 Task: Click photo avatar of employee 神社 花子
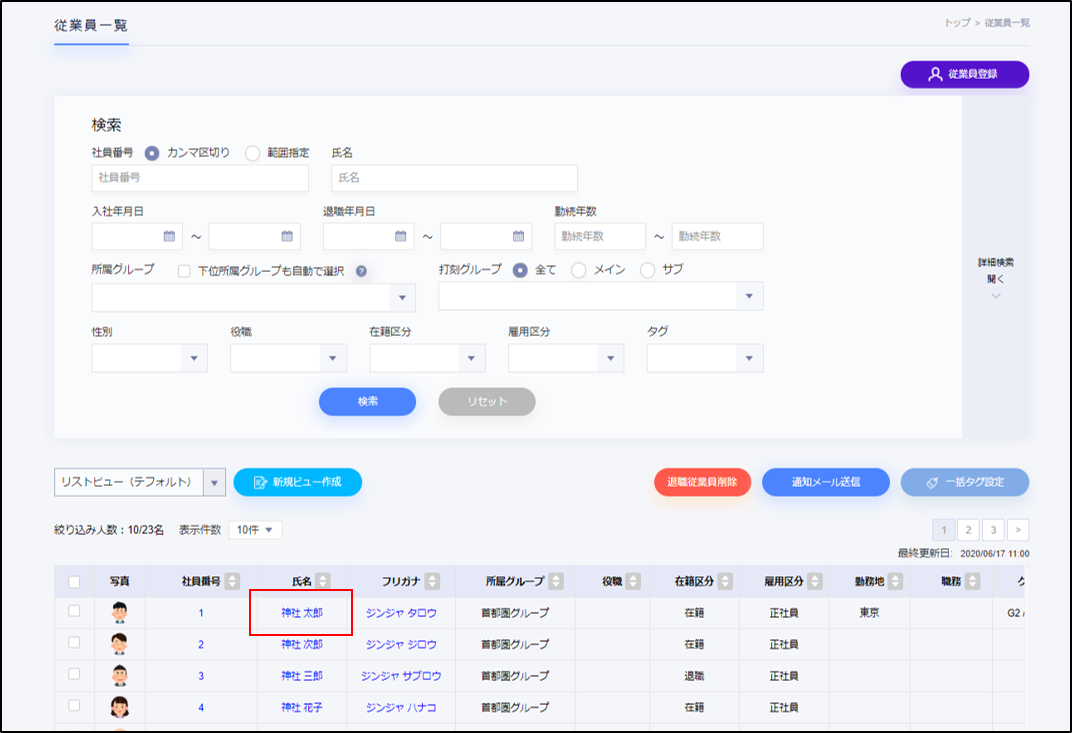coord(120,707)
